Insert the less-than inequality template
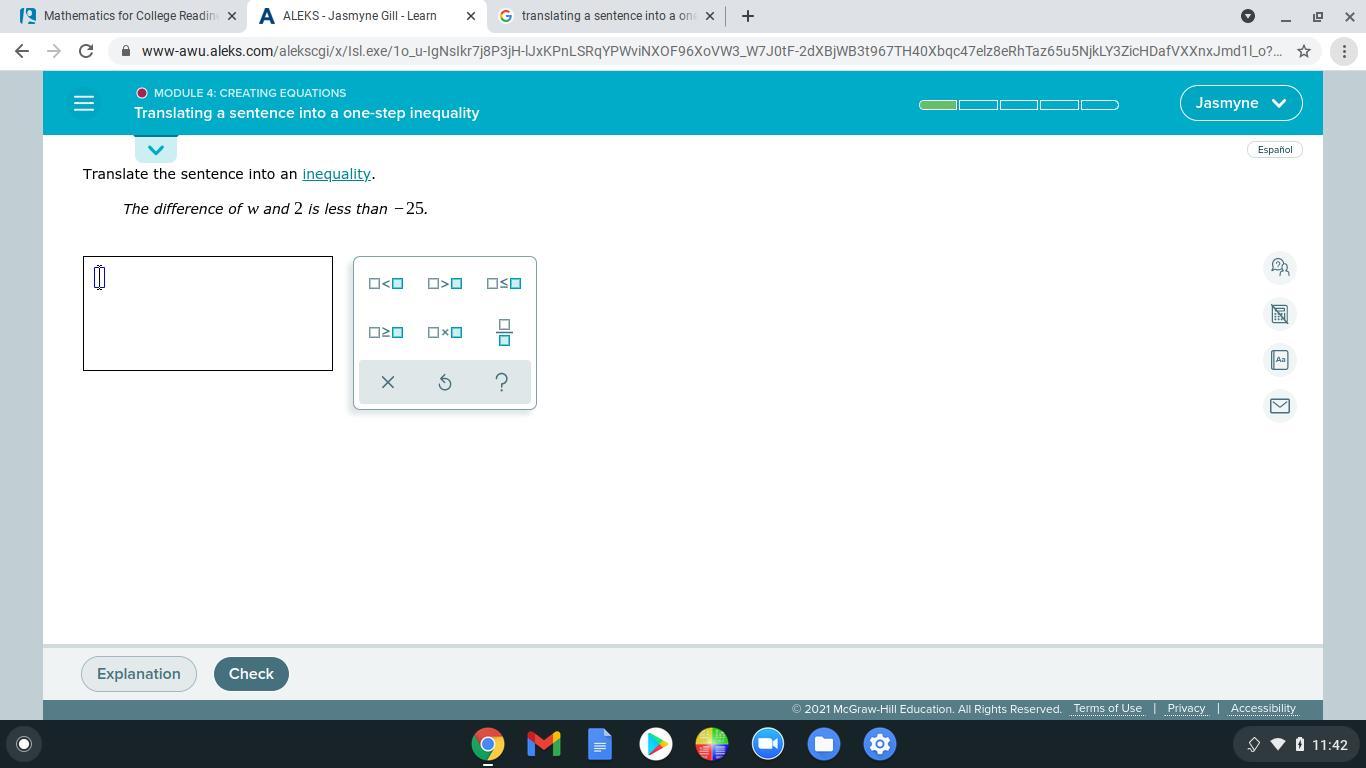The height and width of the screenshot is (768, 1366). click(x=386, y=284)
